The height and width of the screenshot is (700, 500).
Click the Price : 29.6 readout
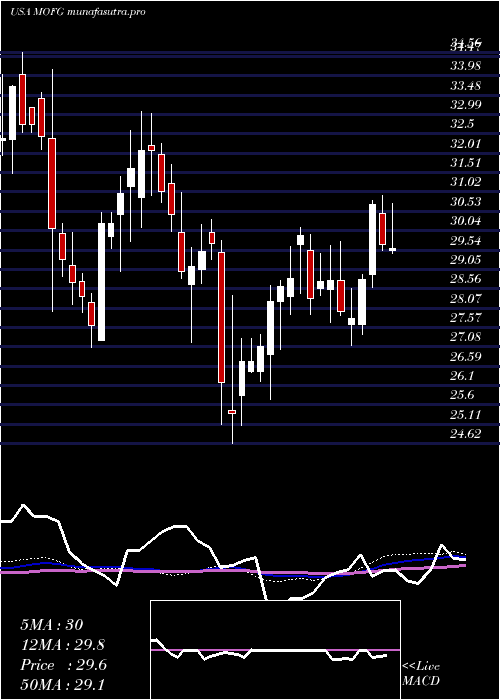64,665
